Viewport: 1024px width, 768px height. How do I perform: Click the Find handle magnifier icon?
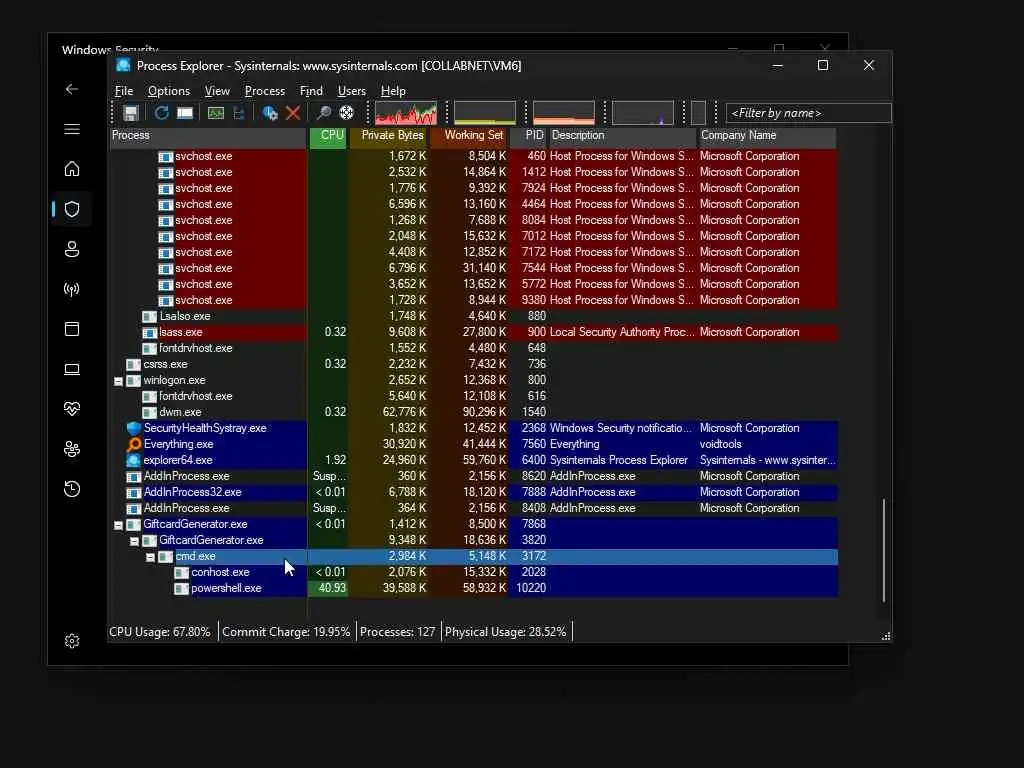[323, 113]
